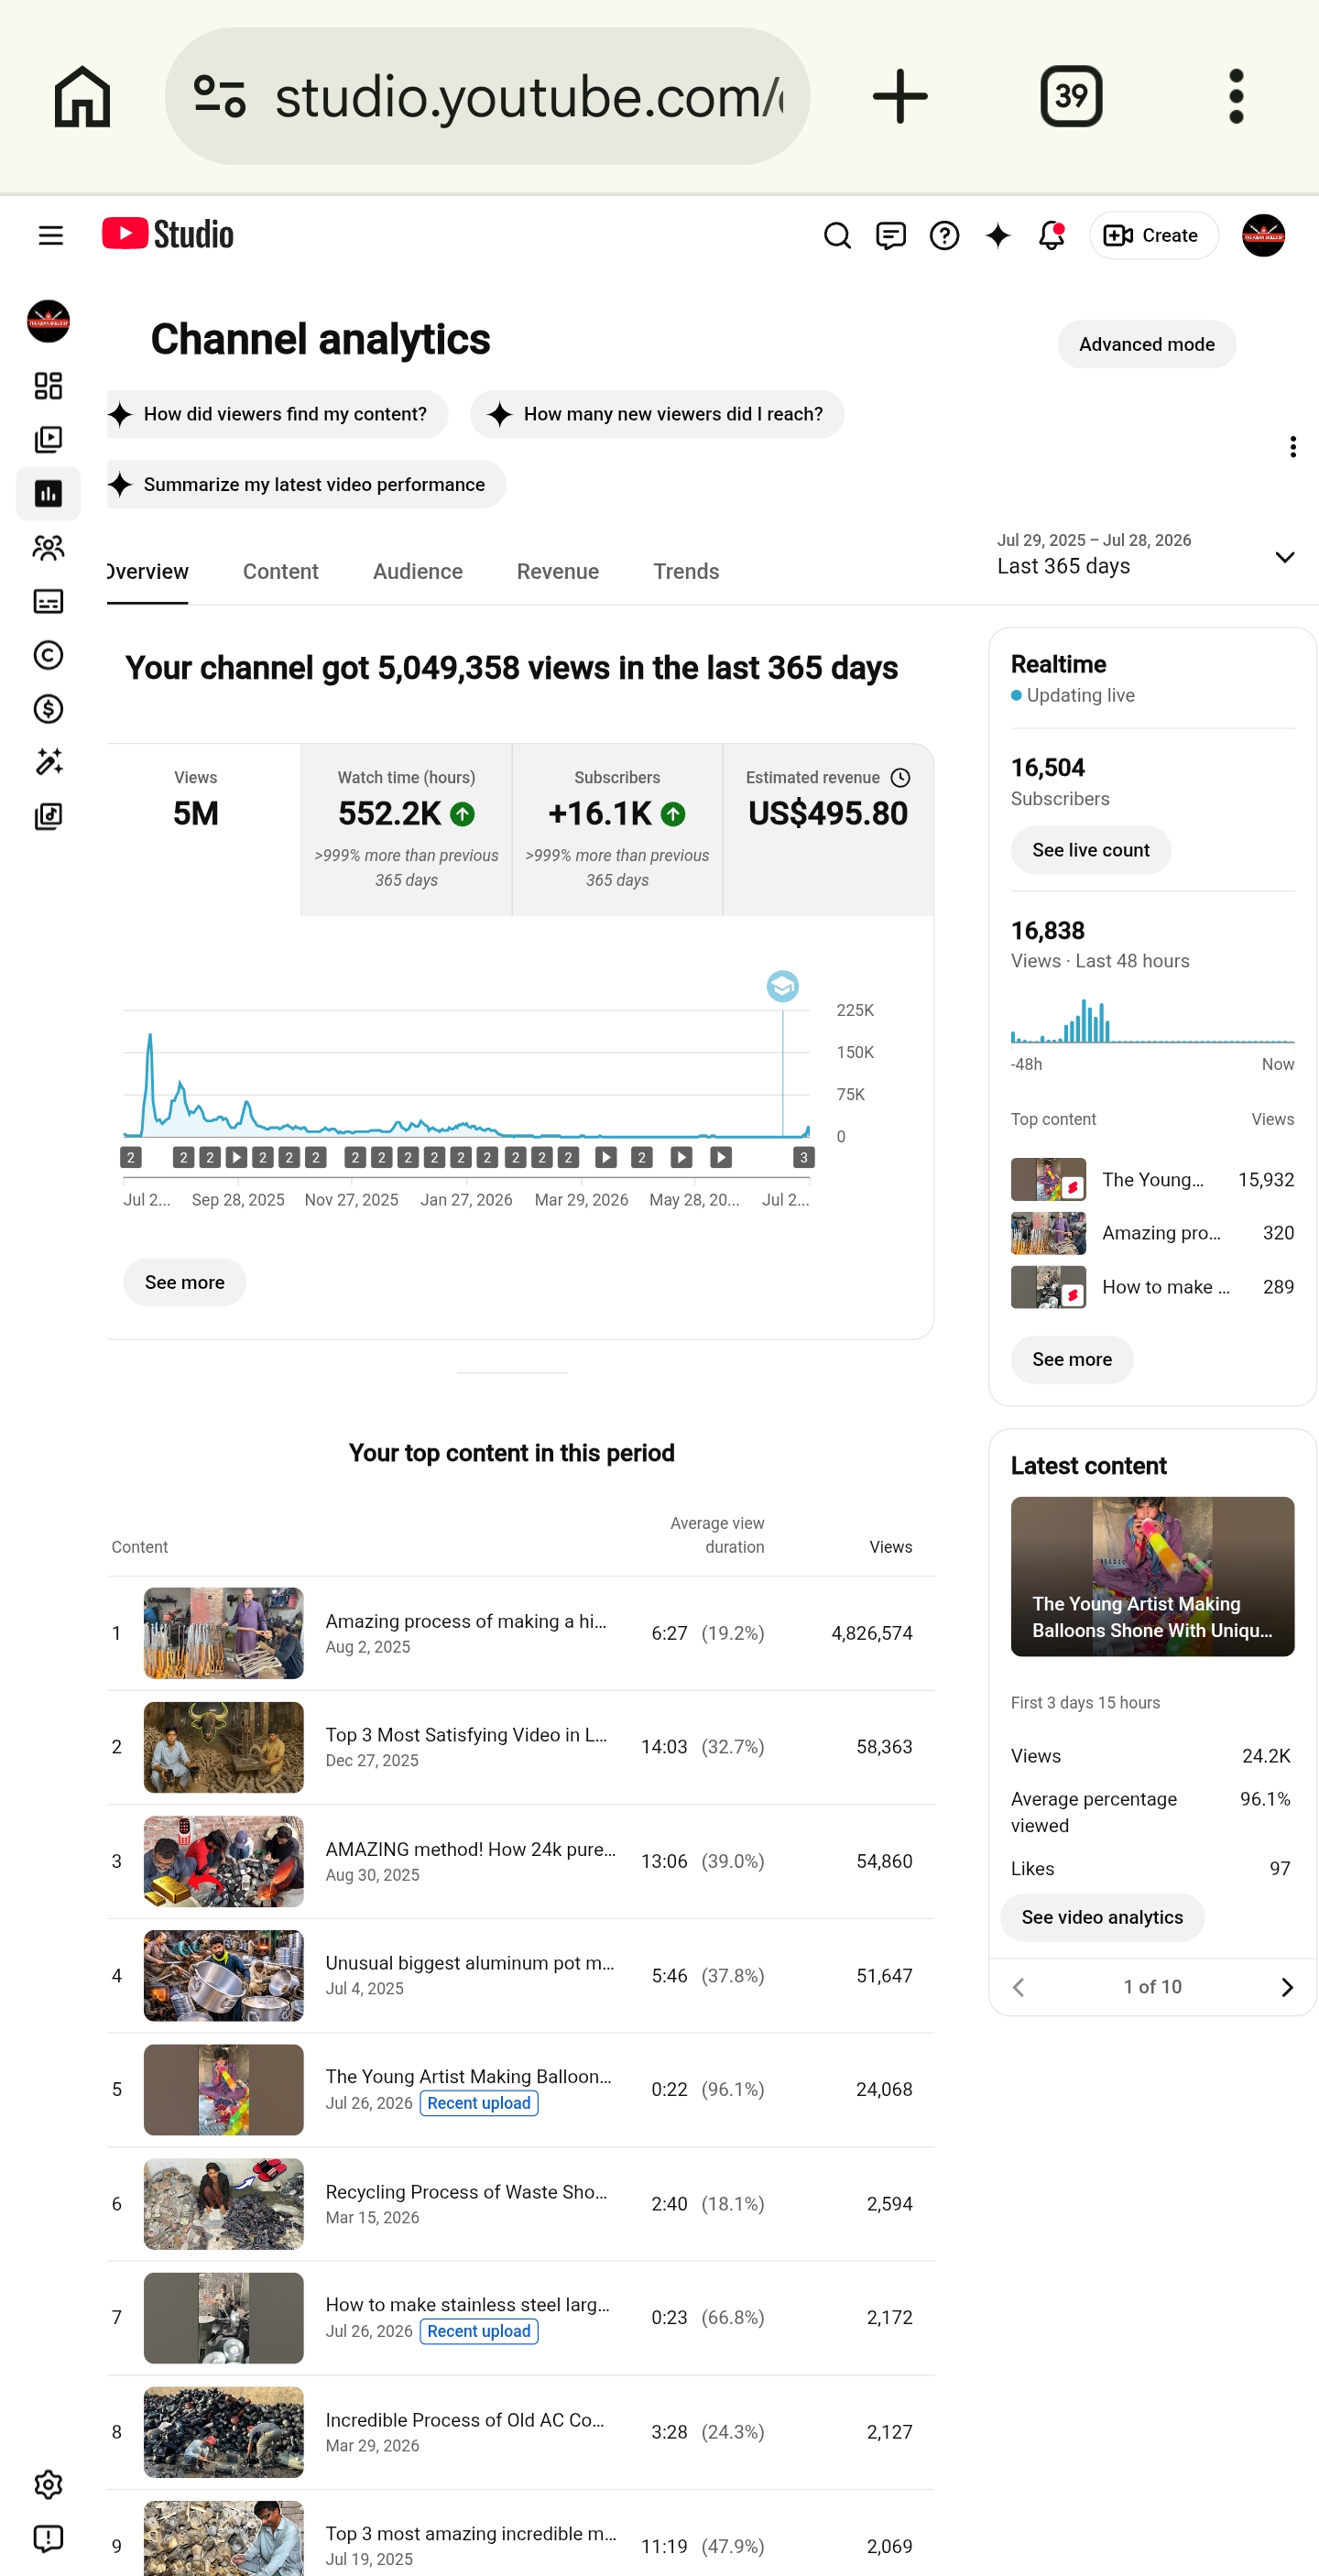Go to previous latest content card arrow
This screenshot has height=2576, width=1319.
click(1018, 1987)
